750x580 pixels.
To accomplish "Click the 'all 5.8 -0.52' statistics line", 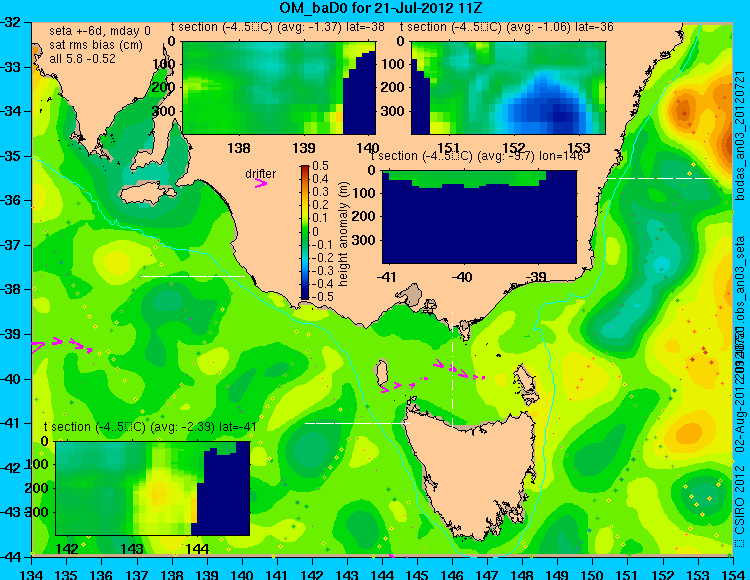I will [x=82, y=58].
